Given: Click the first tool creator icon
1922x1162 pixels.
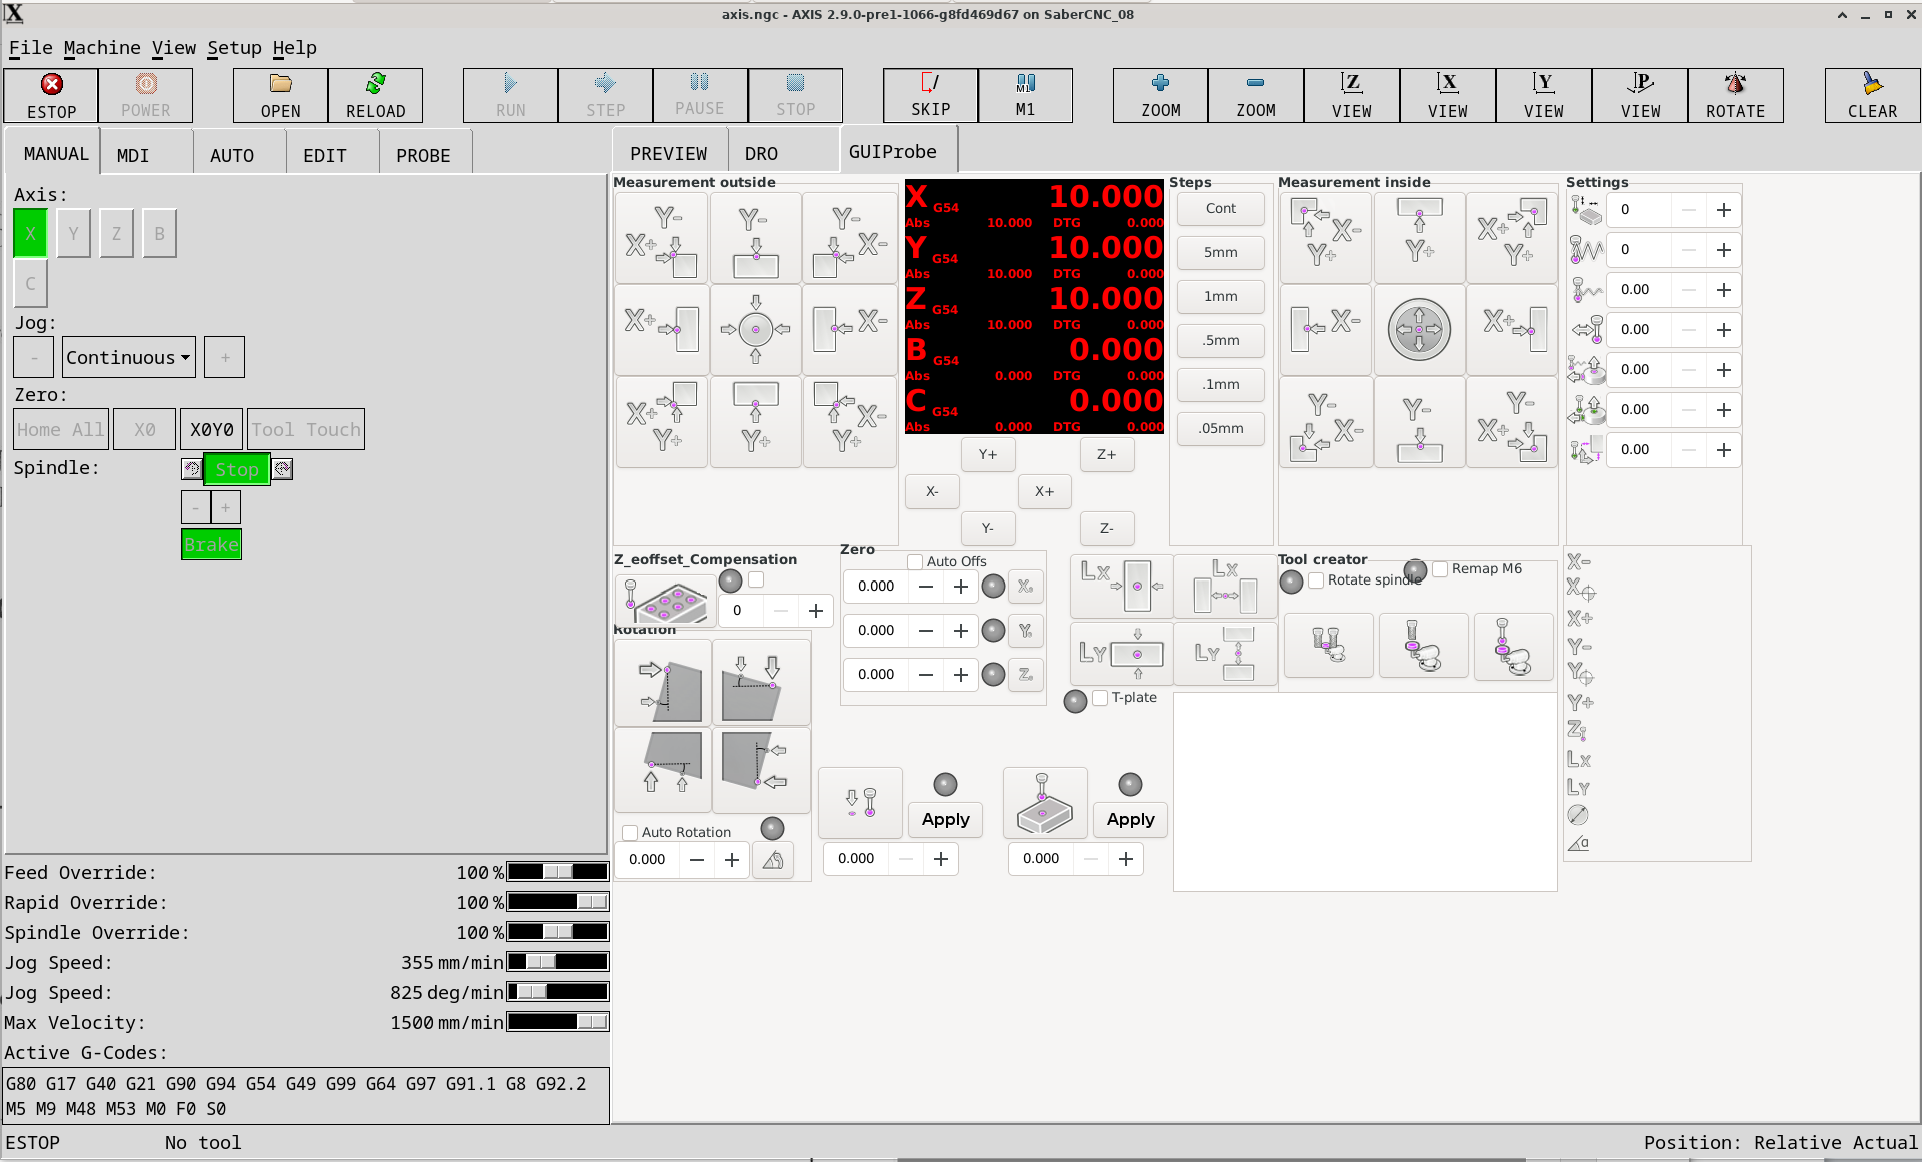Looking at the screenshot, I should point(1328,645).
